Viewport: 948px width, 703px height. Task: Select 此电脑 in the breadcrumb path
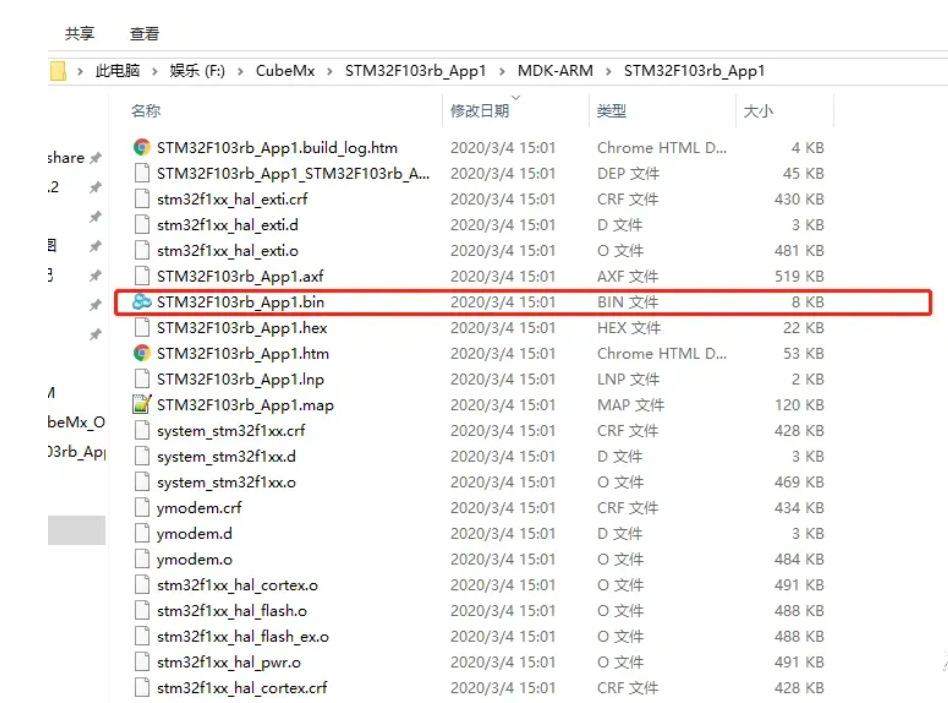[117, 71]
